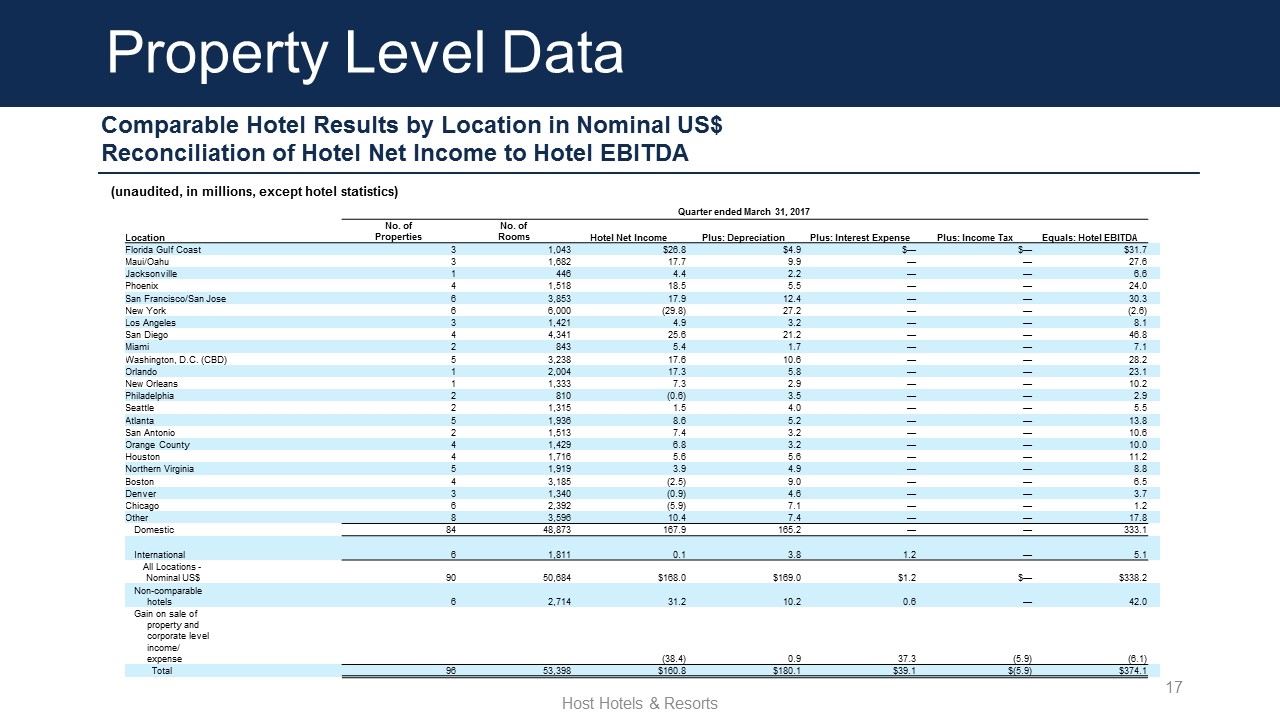
Task: Select the 'New Orleans' row label
Action: pyautogui.click(x=151, y=384)
